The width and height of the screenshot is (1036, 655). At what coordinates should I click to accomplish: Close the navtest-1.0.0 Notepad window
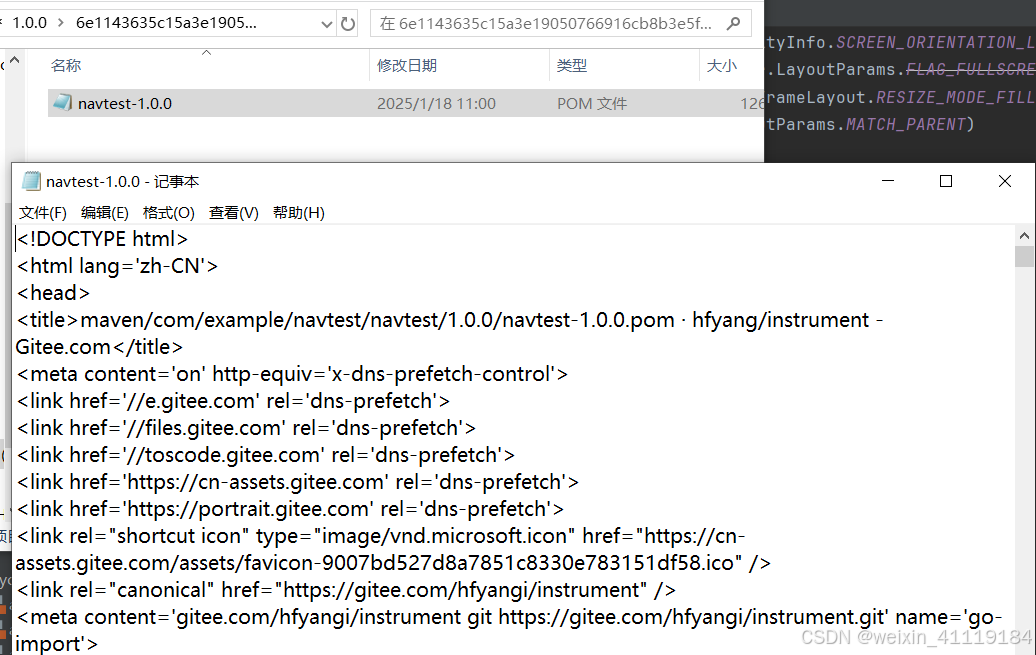1005,180
